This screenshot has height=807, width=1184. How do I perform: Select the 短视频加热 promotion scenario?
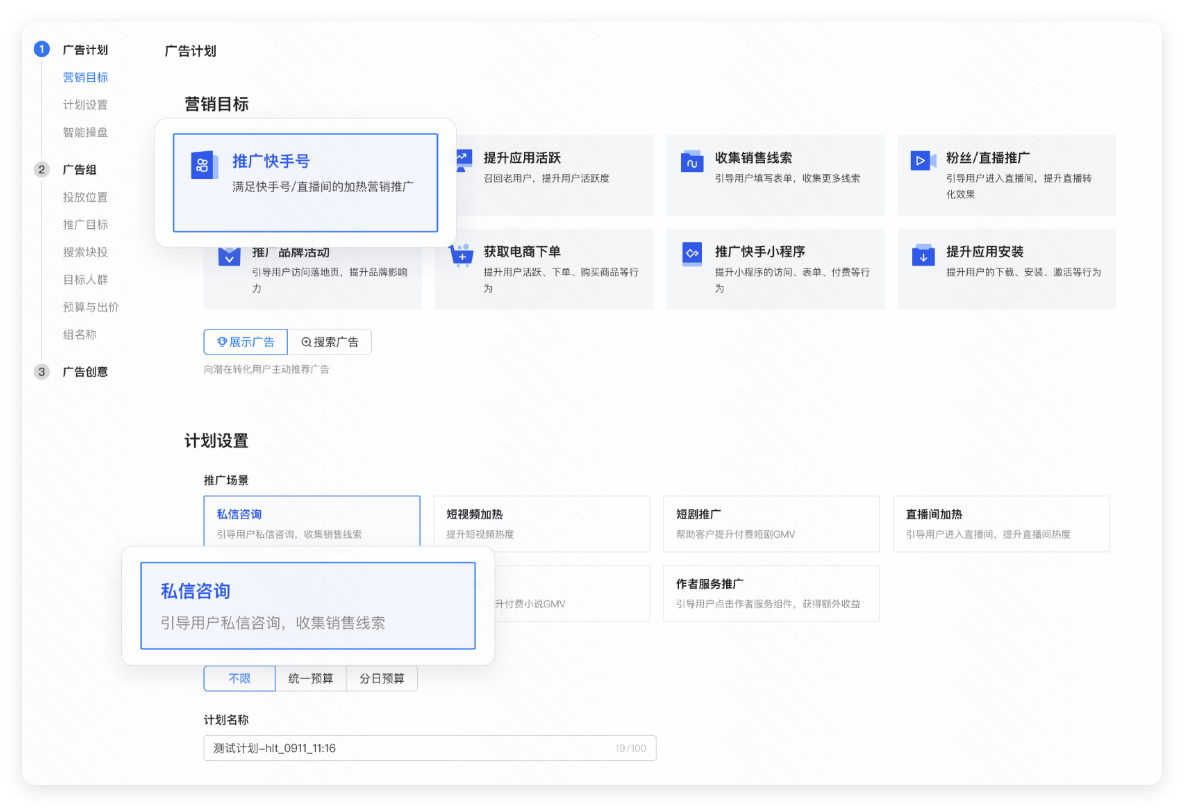click(541, 523)
